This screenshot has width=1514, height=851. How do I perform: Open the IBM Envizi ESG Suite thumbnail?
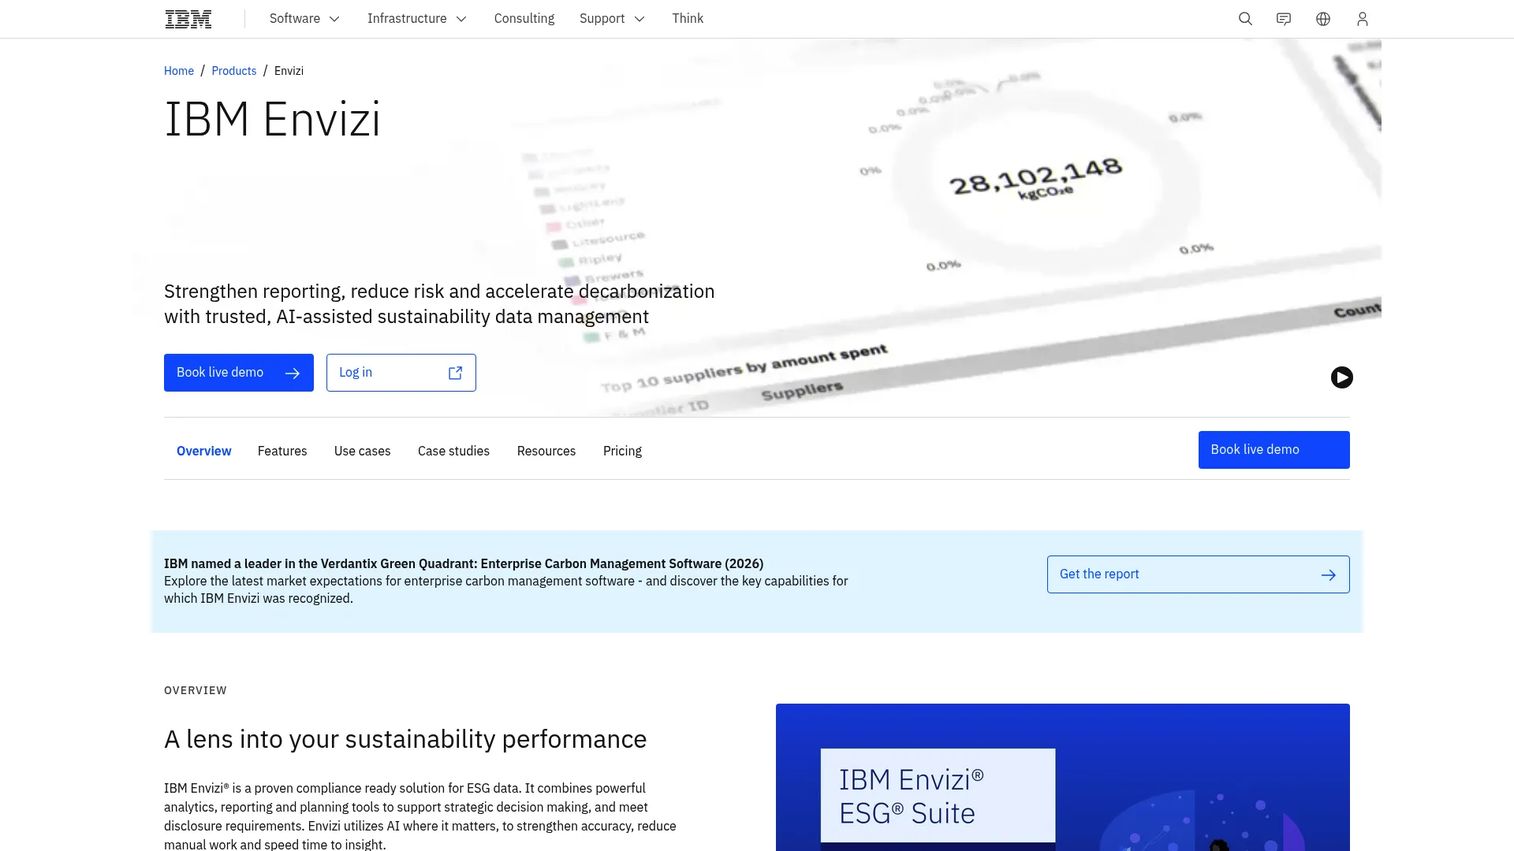(x=1063, y=778)
